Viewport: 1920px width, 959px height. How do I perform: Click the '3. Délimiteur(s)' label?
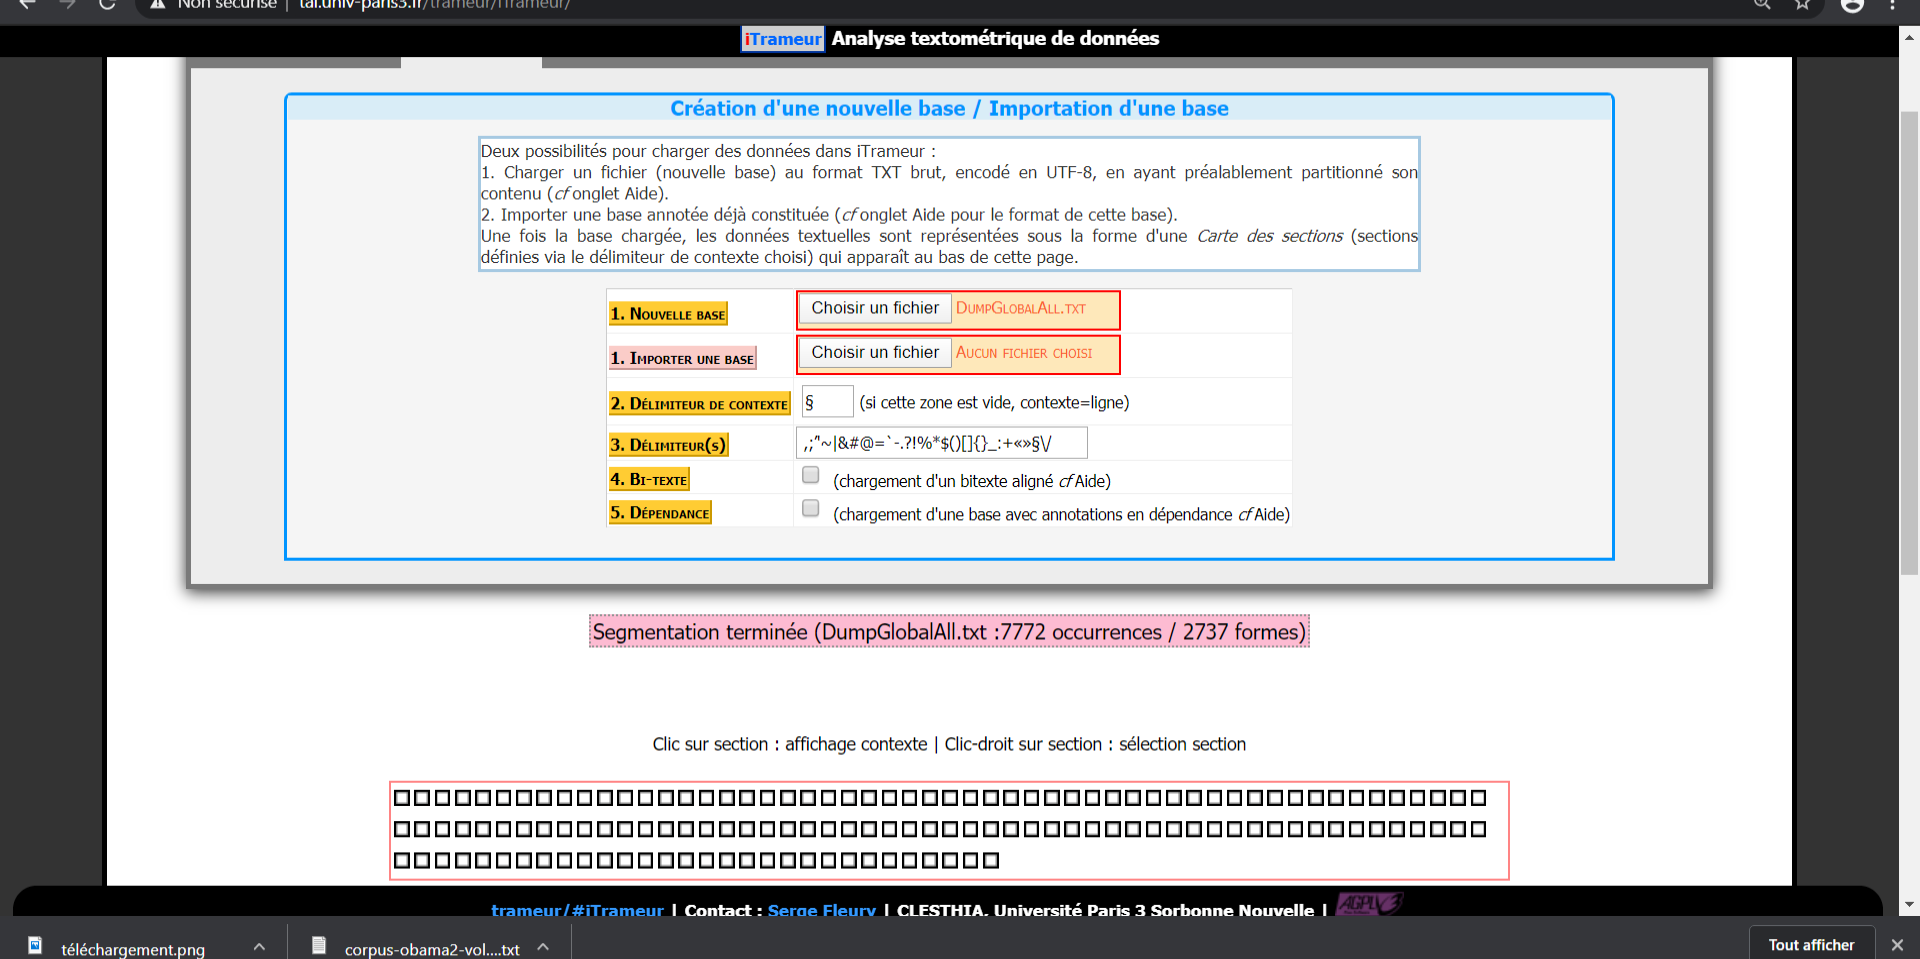(668, 445)
